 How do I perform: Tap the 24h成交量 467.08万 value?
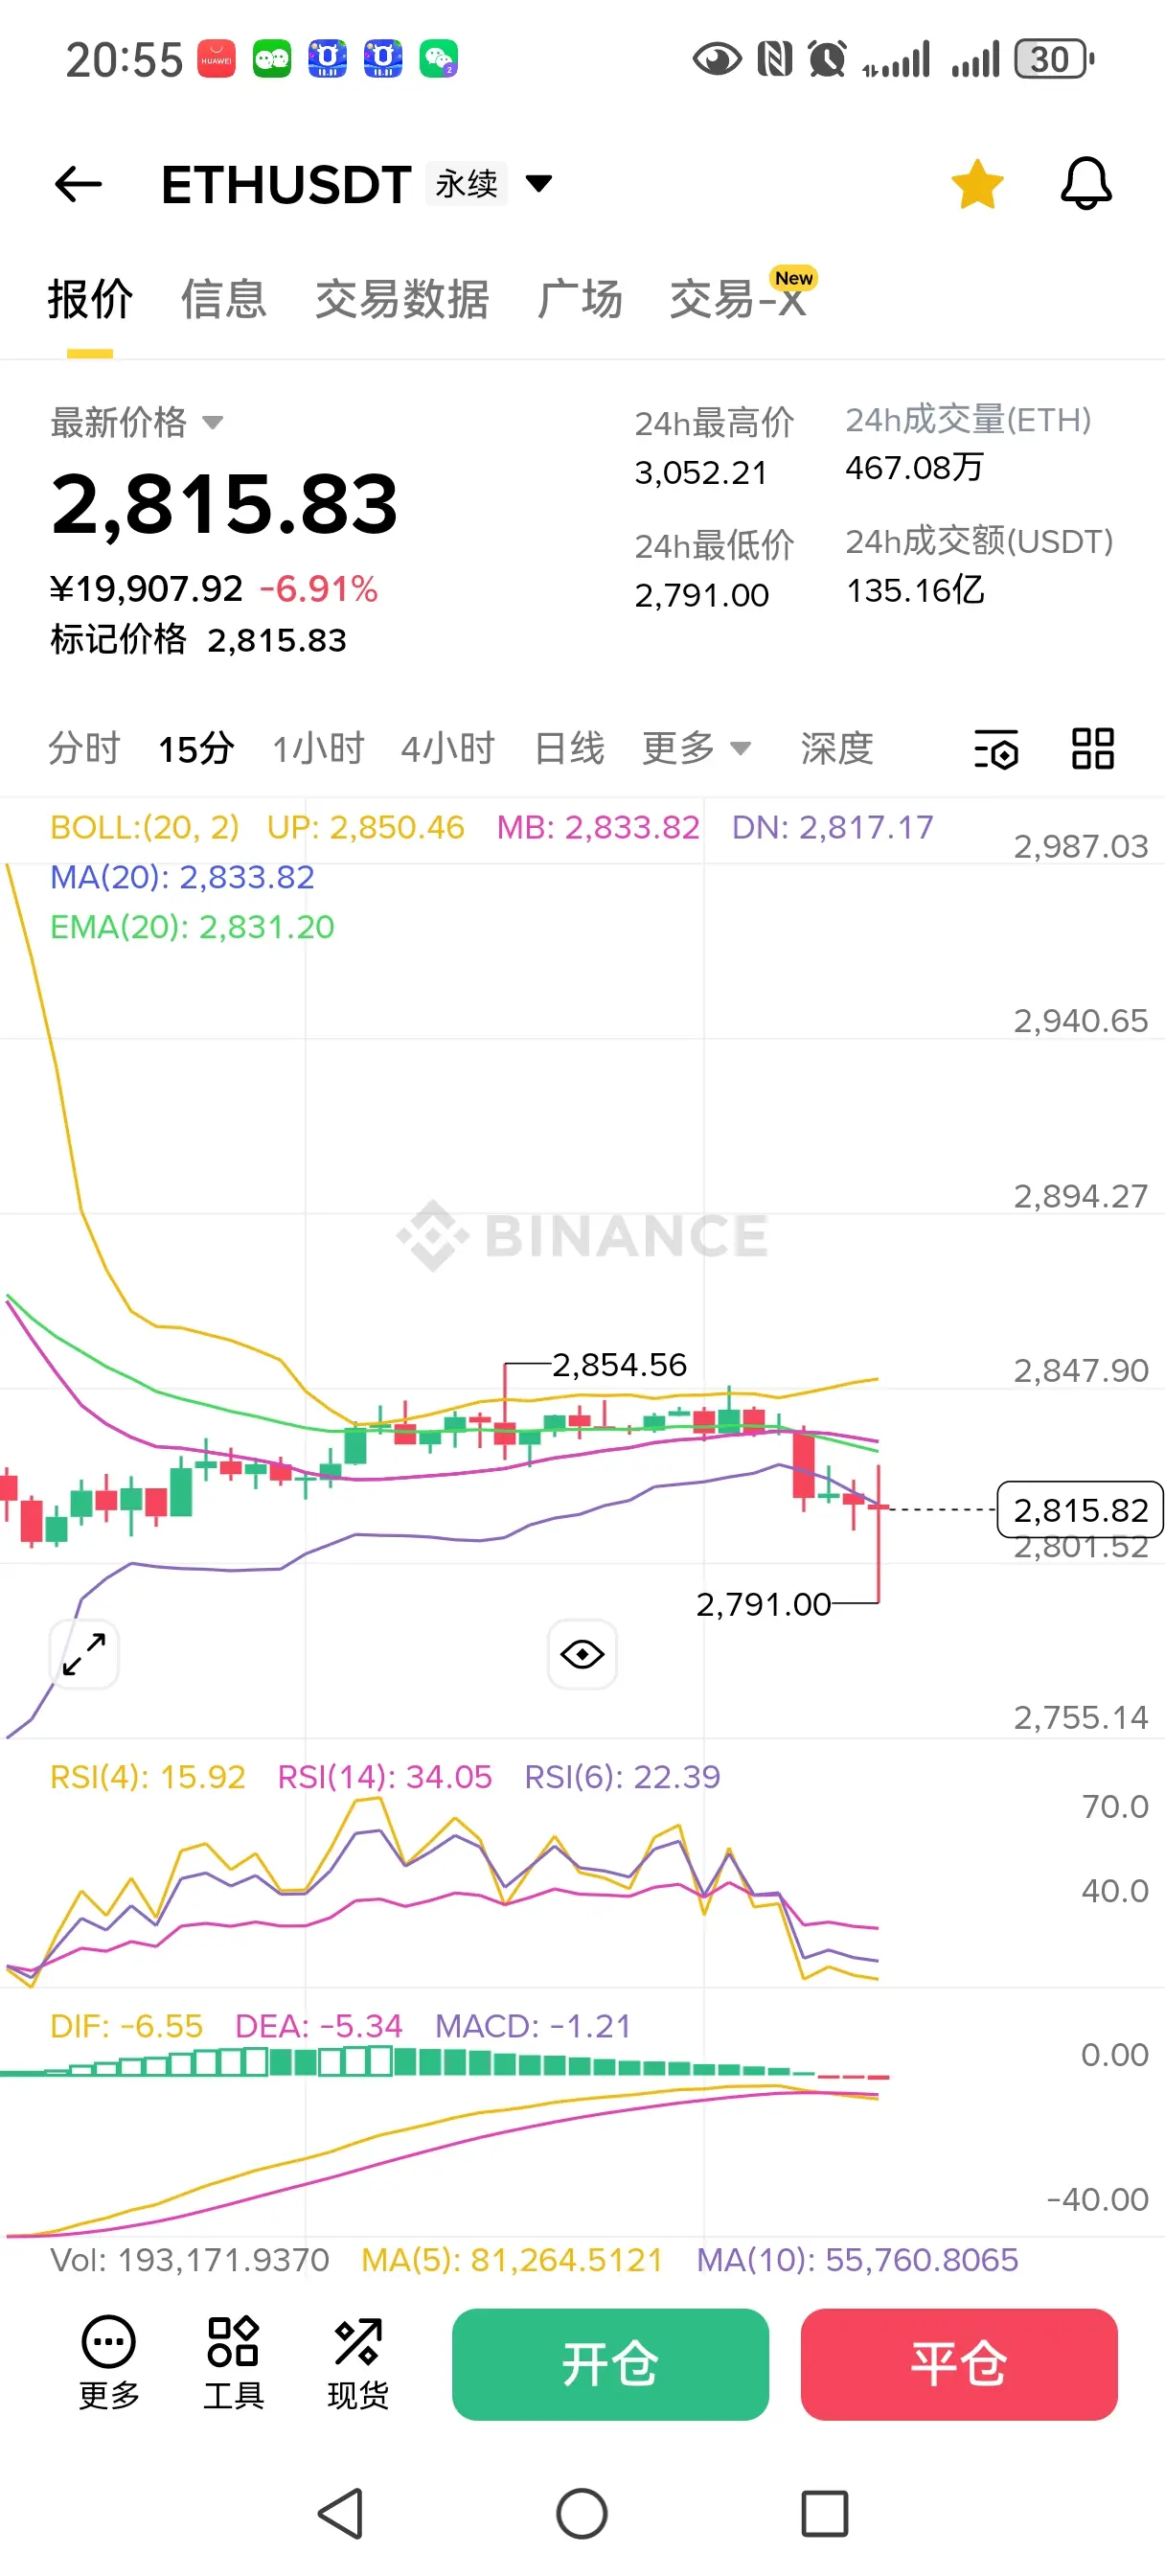(x=914, y=467)
